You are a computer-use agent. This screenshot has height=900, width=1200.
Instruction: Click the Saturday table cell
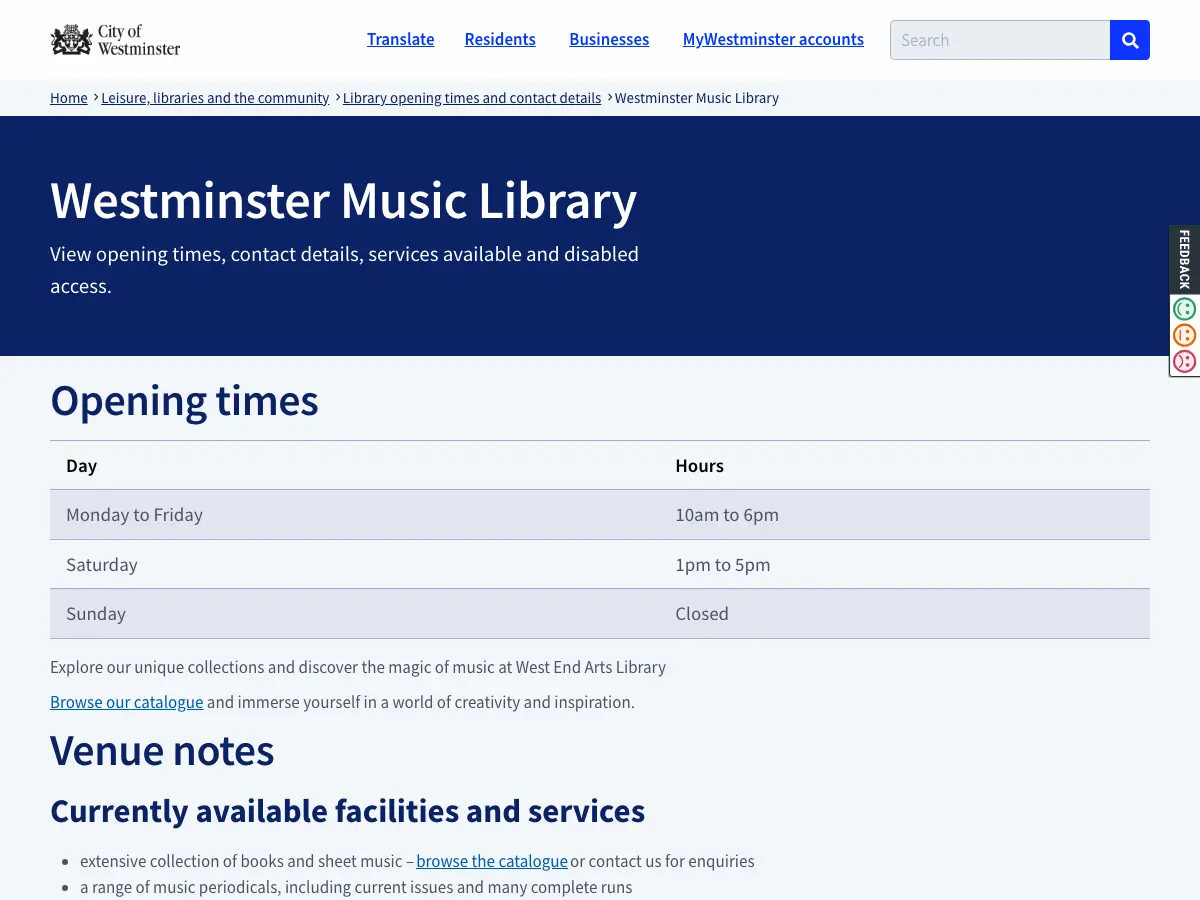(354, 564)
